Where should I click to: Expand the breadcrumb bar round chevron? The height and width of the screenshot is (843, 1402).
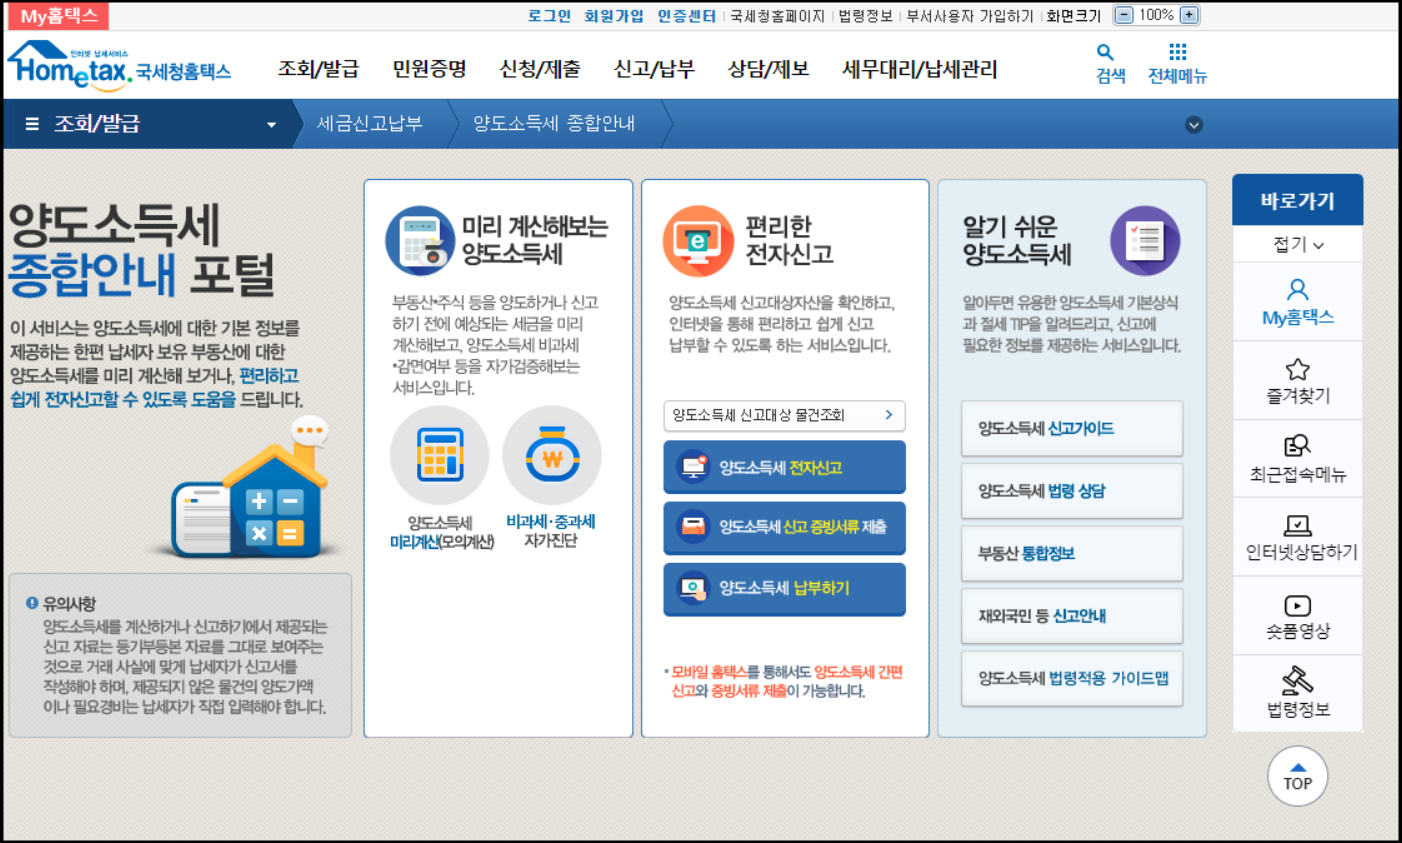coord(1193,125)
